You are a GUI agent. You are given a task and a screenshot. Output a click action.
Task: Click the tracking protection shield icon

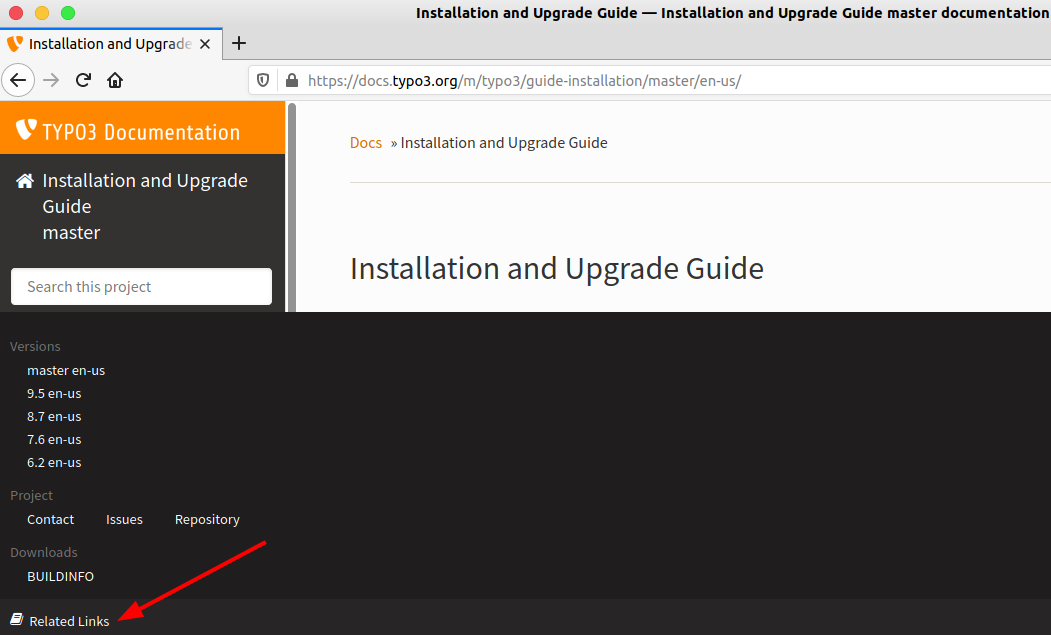coord(261,80)
